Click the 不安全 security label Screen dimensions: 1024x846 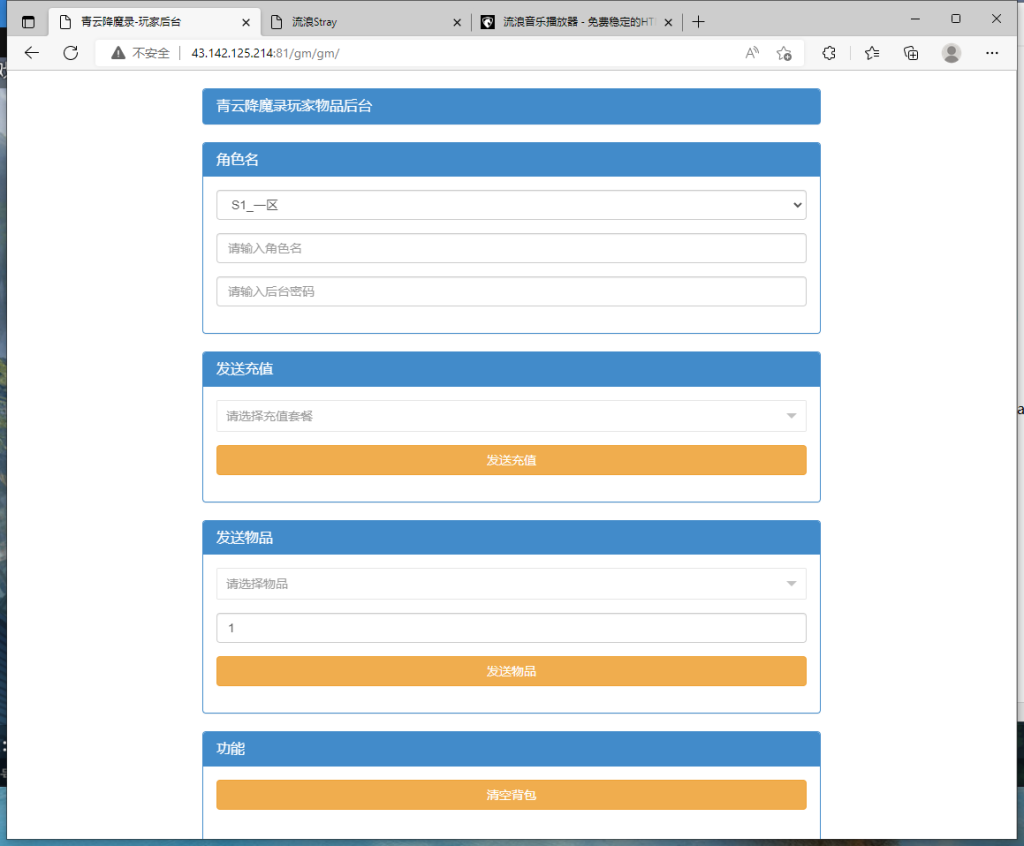coord(151,53)
